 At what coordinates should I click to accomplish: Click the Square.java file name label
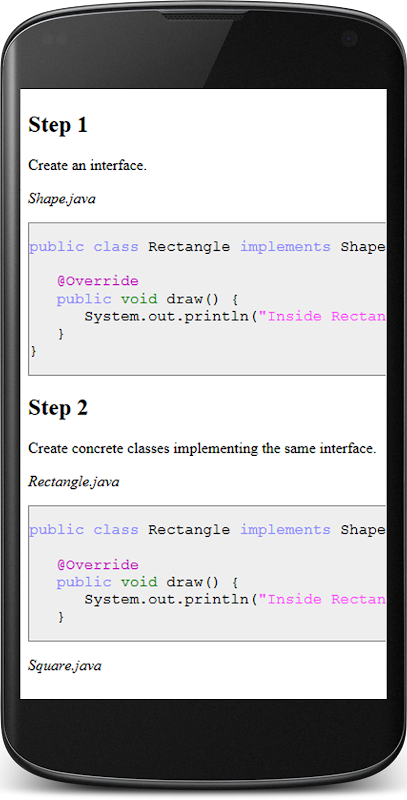point(65,666)
